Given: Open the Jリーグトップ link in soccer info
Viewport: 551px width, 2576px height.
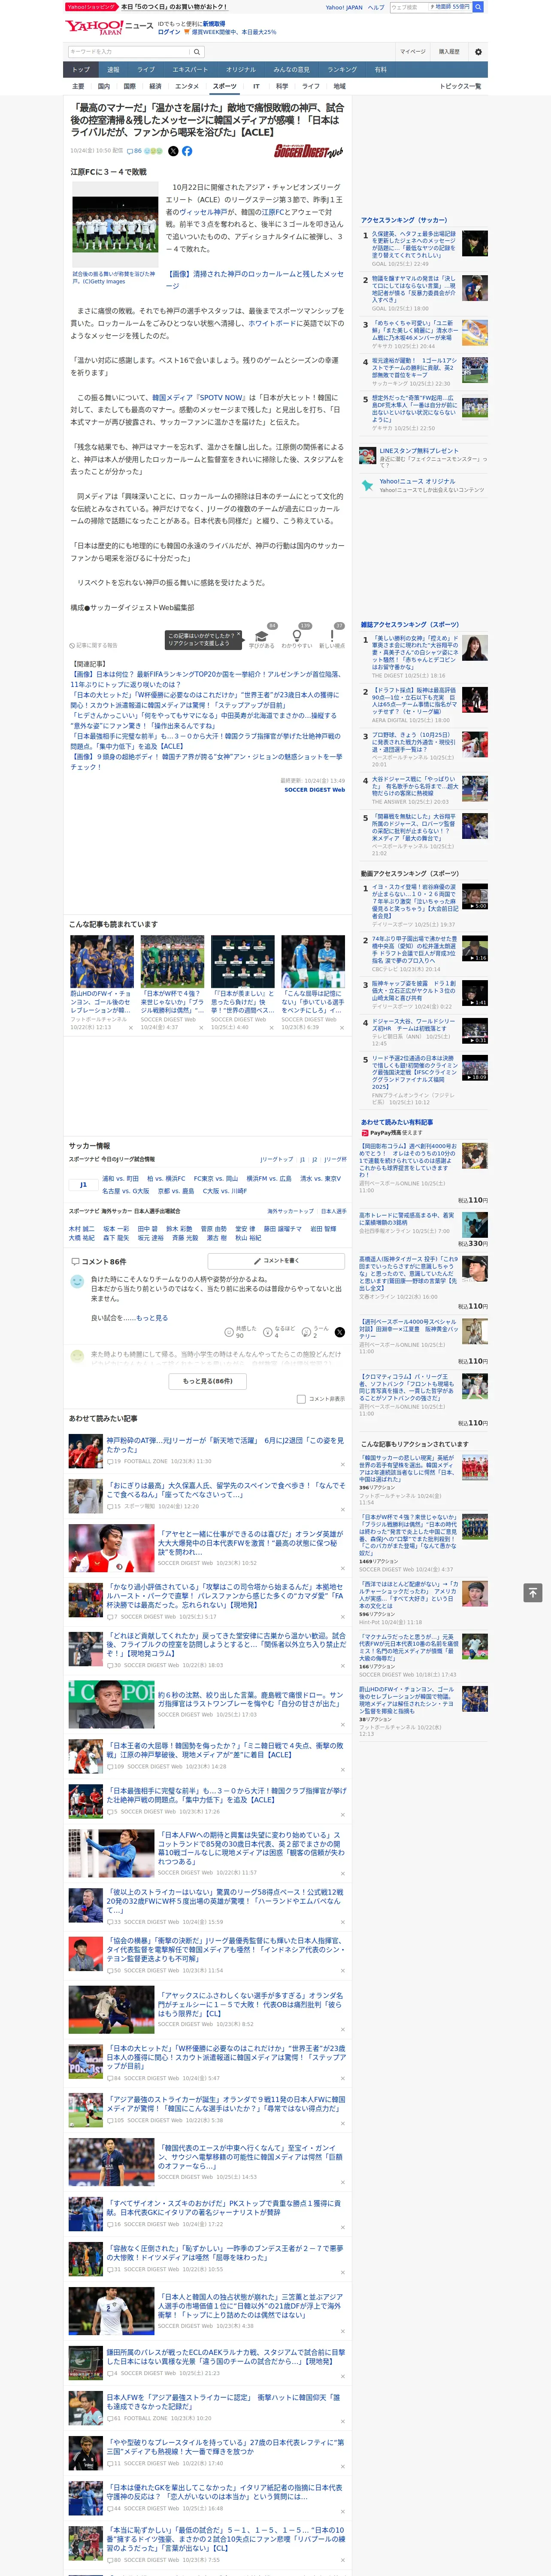Looking at the screenshot, I should point(277,1160).
